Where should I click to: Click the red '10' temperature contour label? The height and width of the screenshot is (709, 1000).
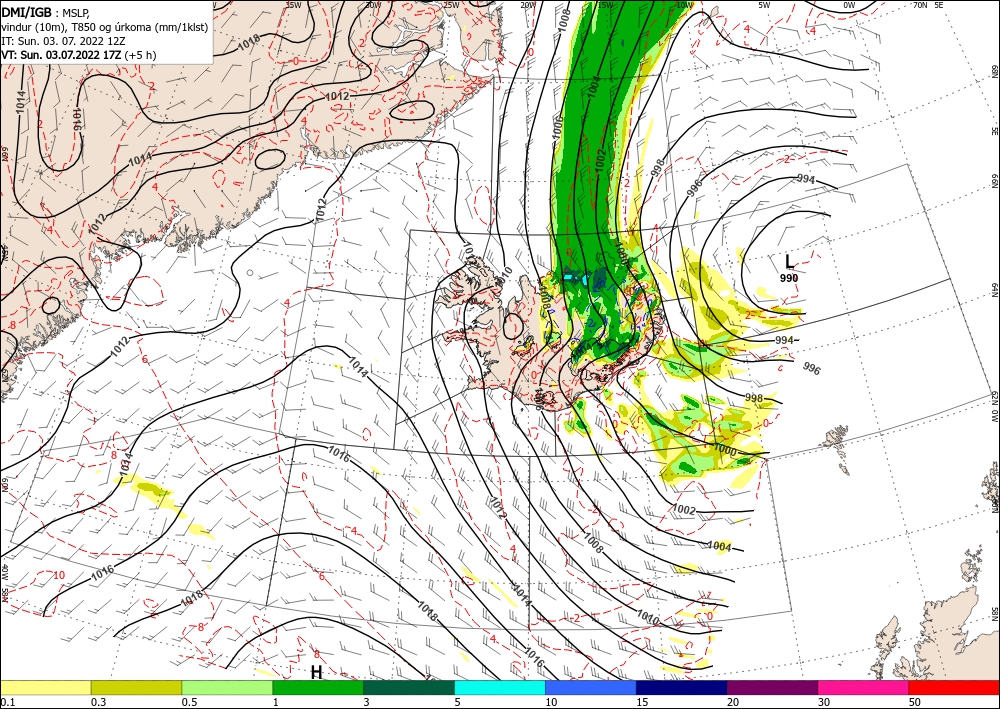pyautogui.click(x=59, y=575)
